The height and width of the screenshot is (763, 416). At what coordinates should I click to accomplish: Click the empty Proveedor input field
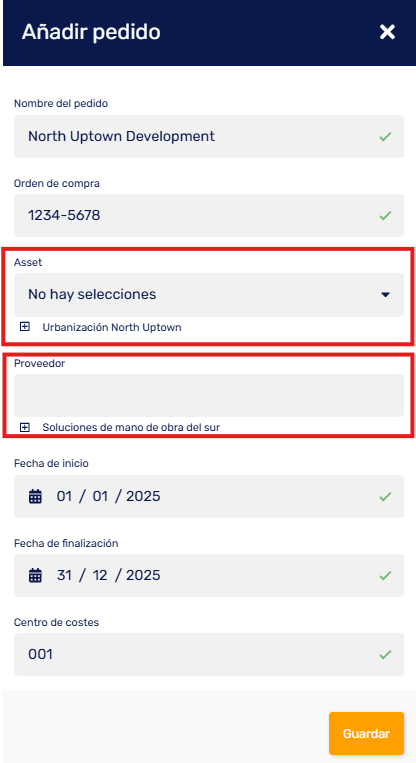209,395
